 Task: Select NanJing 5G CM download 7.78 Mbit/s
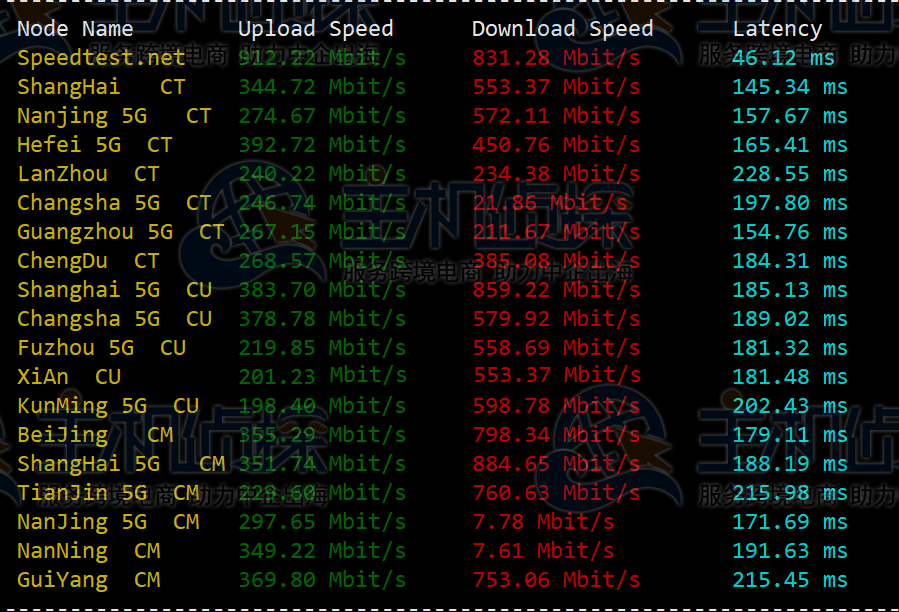point(544,522)
